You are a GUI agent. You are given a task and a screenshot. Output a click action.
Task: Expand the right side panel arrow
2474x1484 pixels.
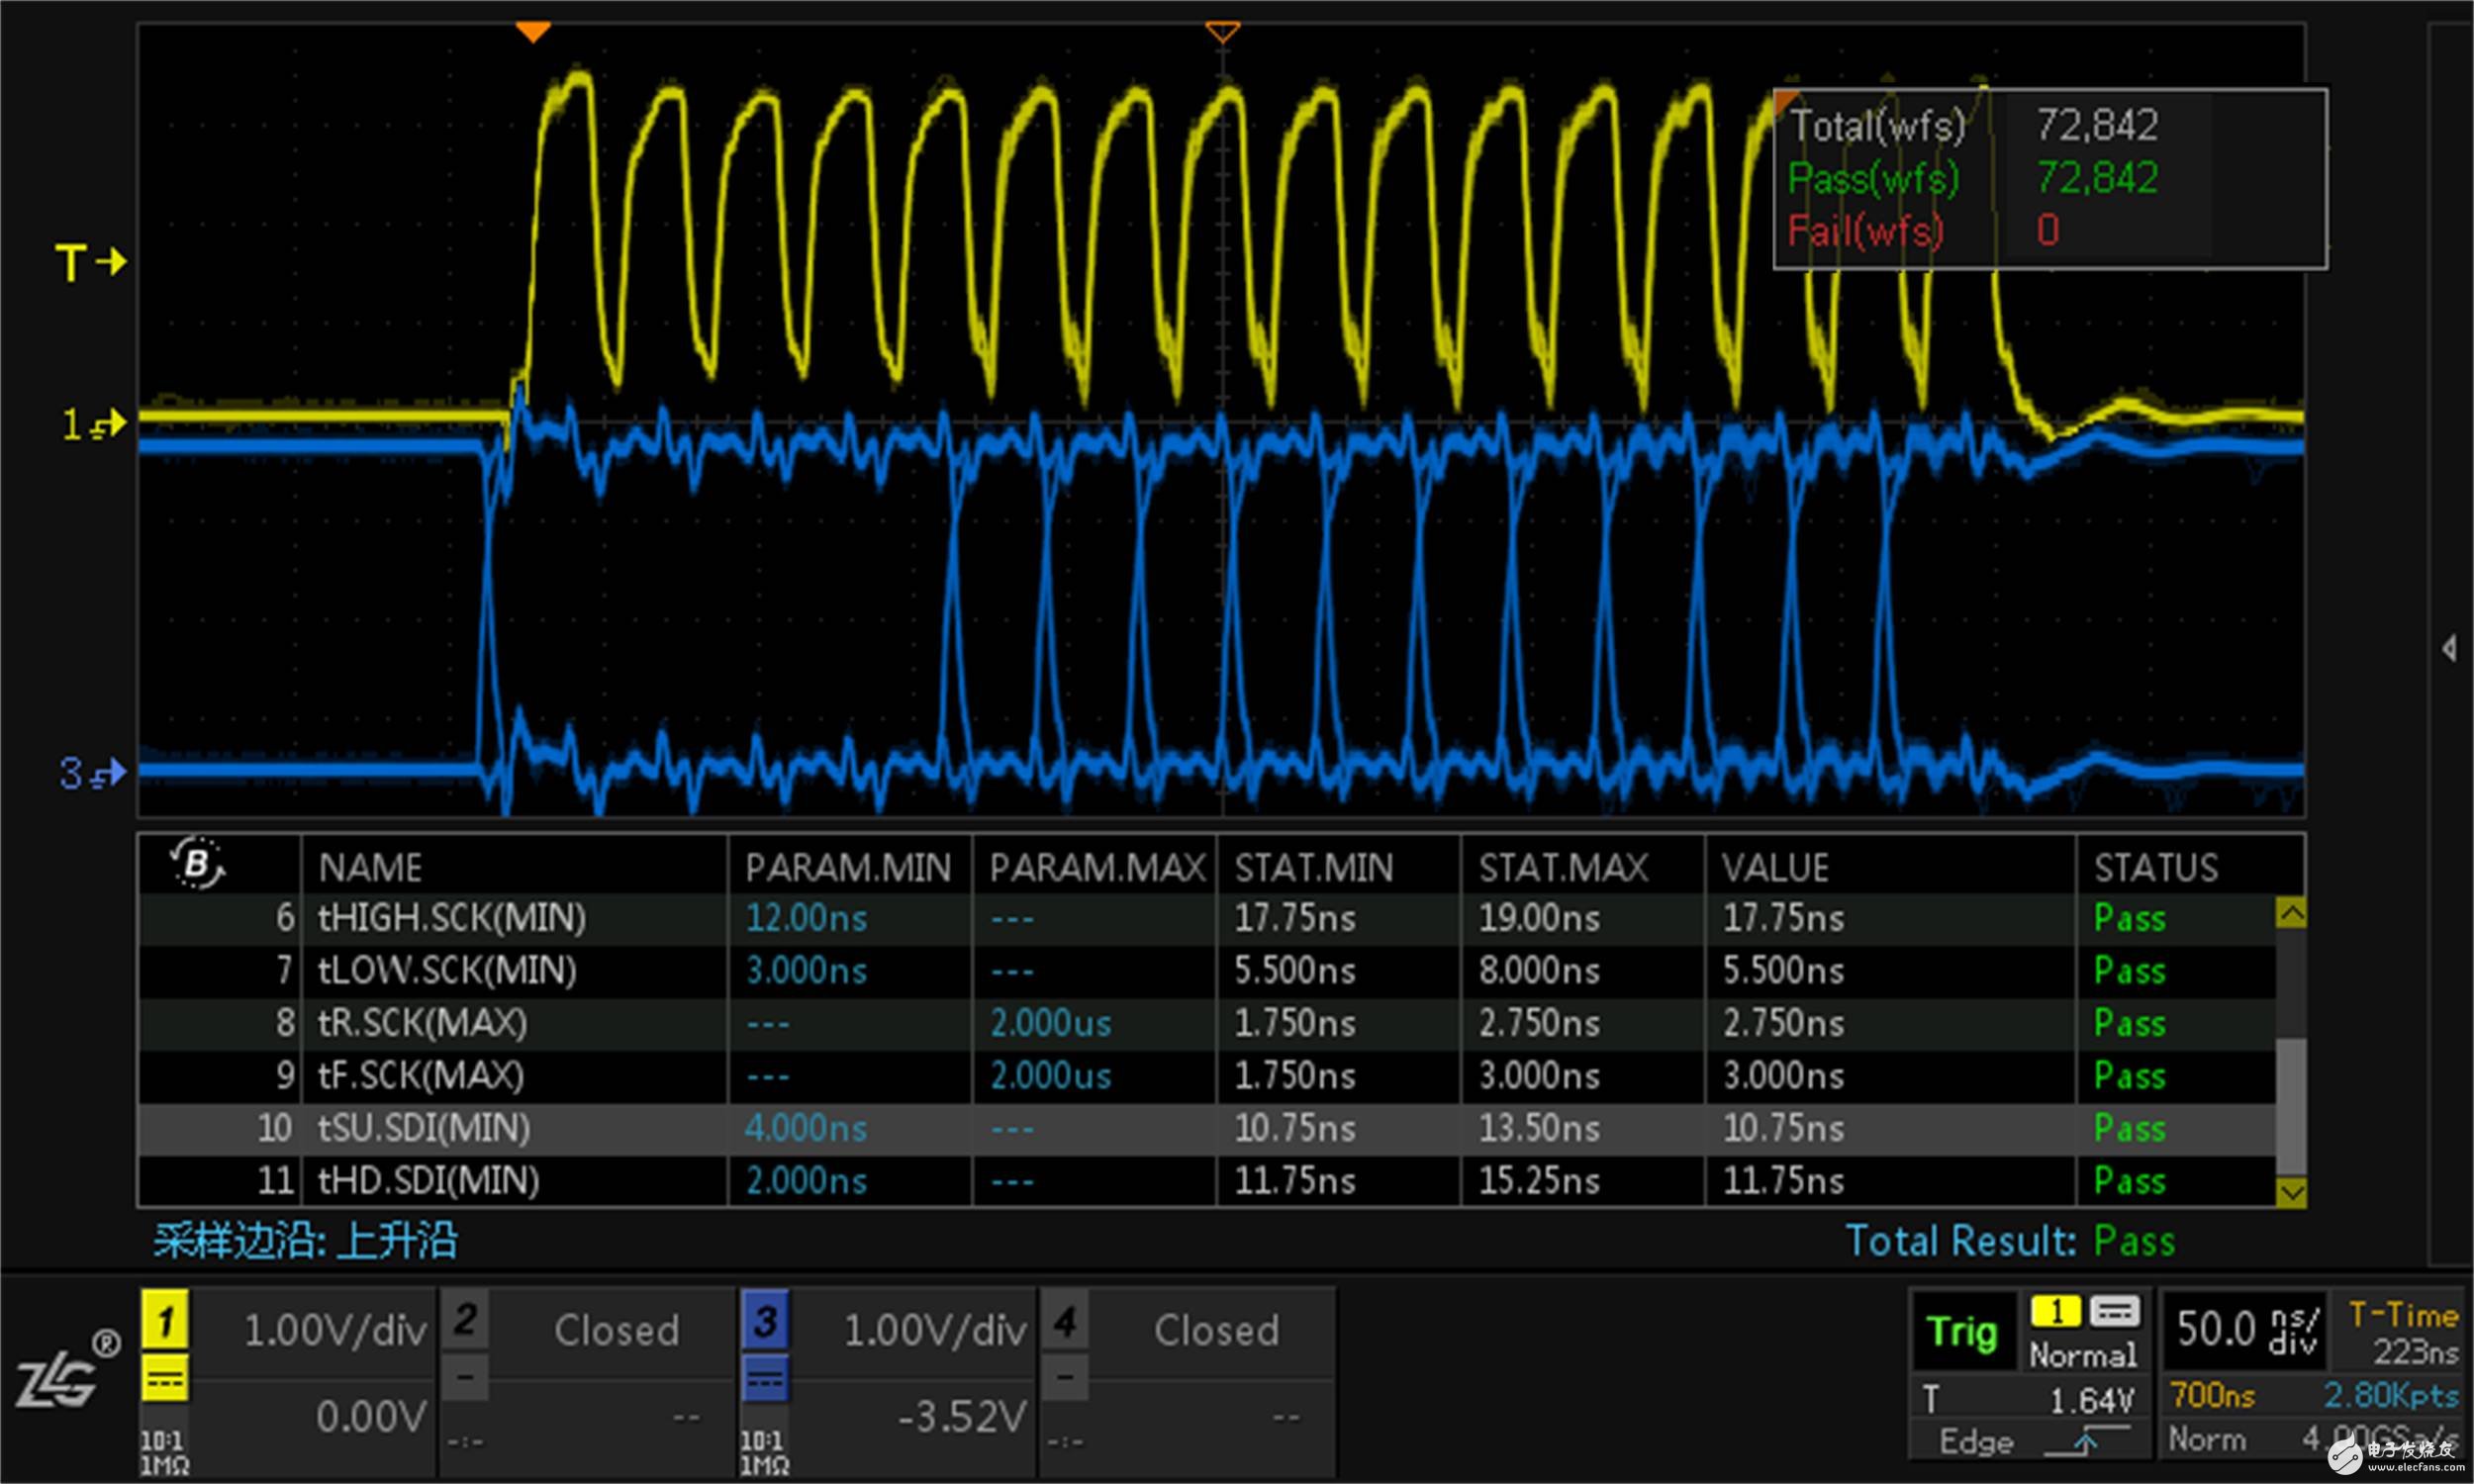(2448, 648)
